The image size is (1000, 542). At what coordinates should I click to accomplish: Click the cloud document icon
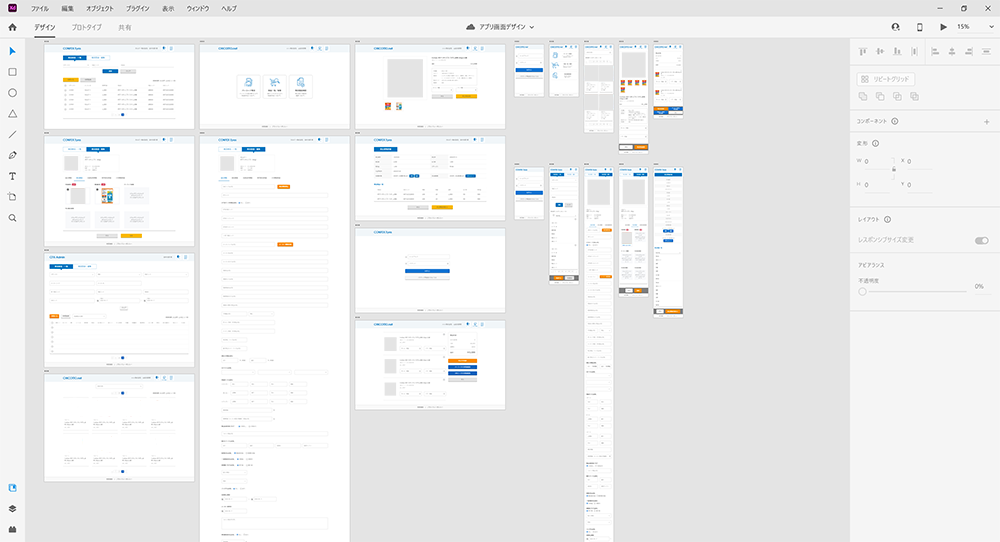pyautogui.click(x=471, y=27)
